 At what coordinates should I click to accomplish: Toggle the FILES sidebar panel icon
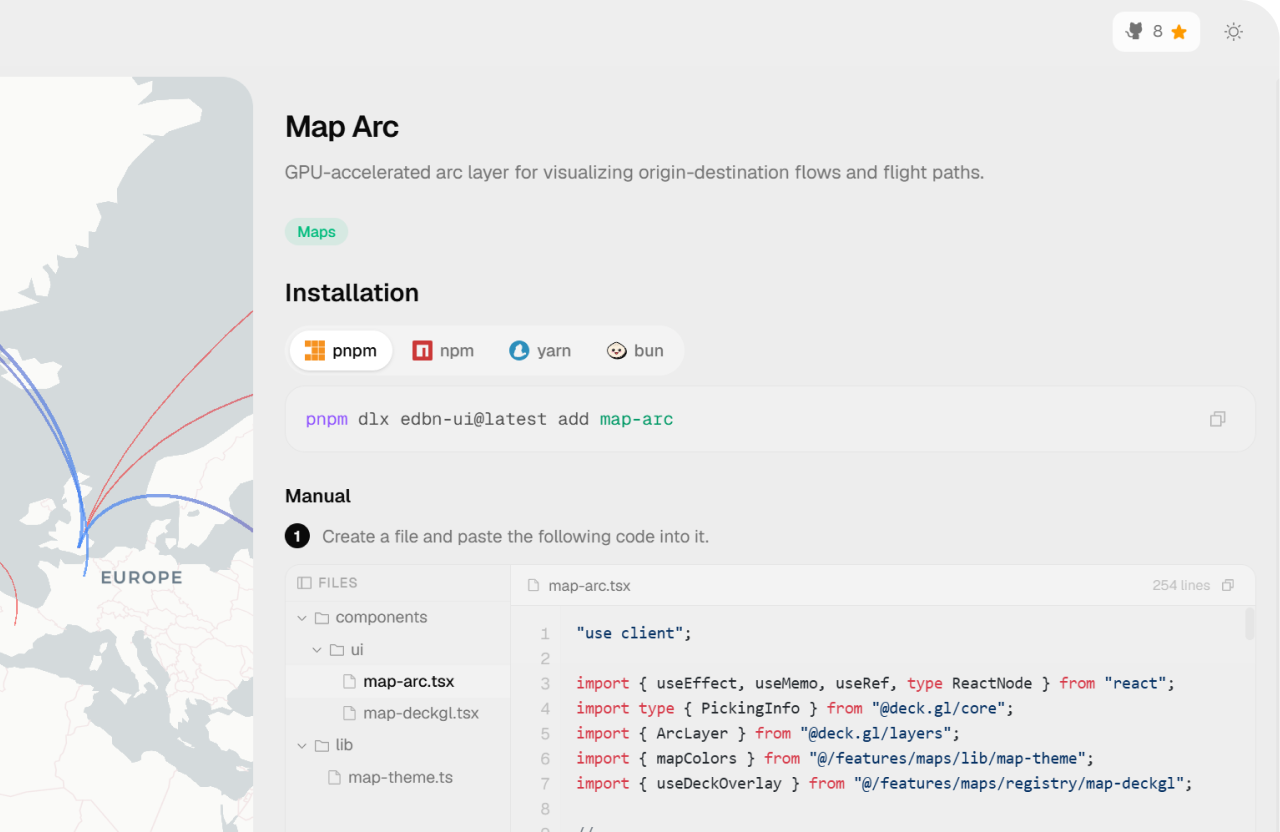(304, 583)
